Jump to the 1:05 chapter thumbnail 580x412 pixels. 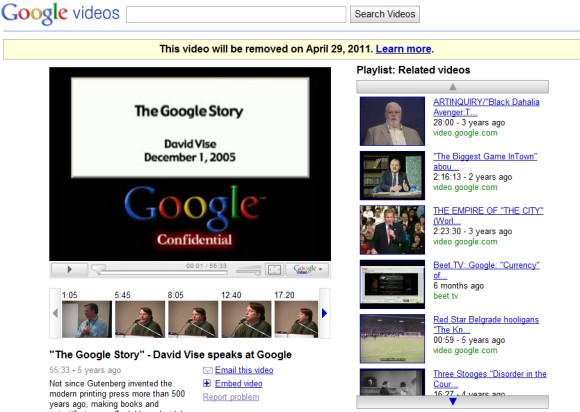(87, 319)
